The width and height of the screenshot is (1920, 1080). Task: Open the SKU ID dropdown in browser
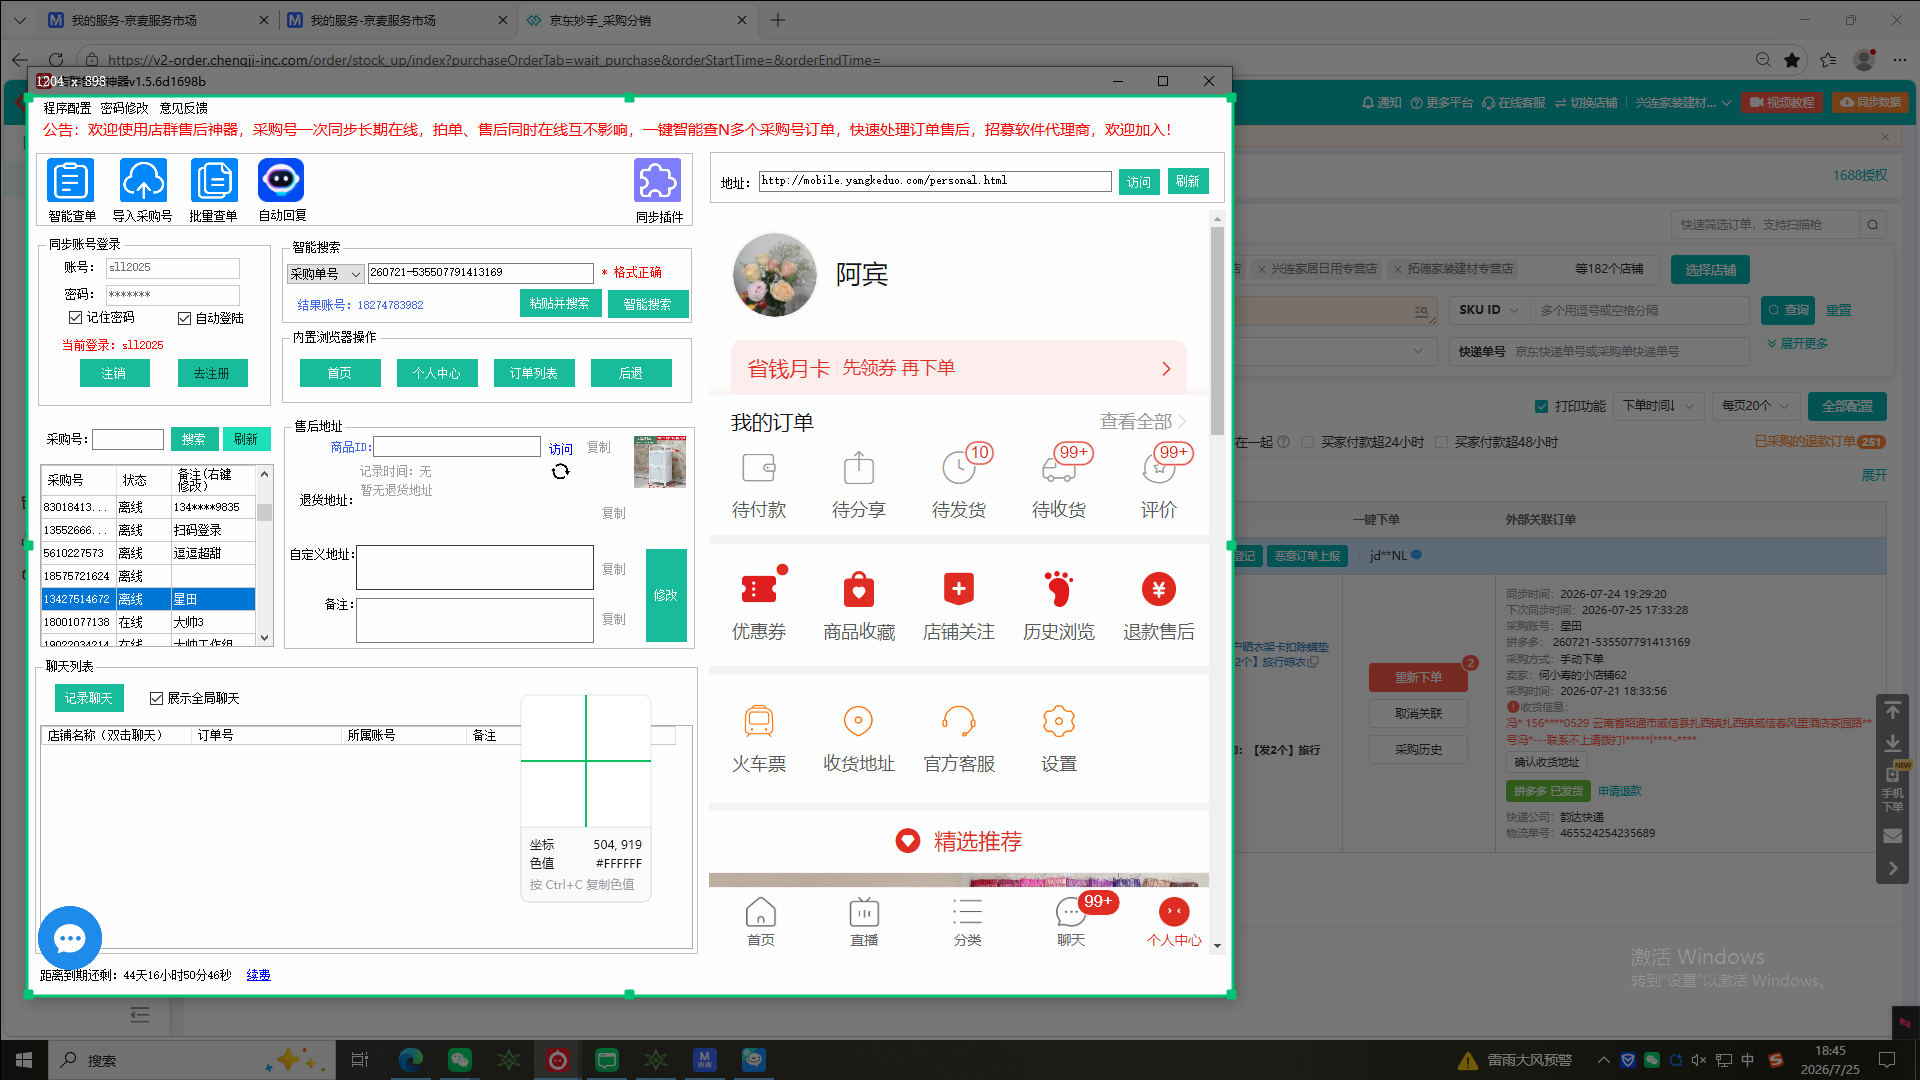tap(1489, 310)
